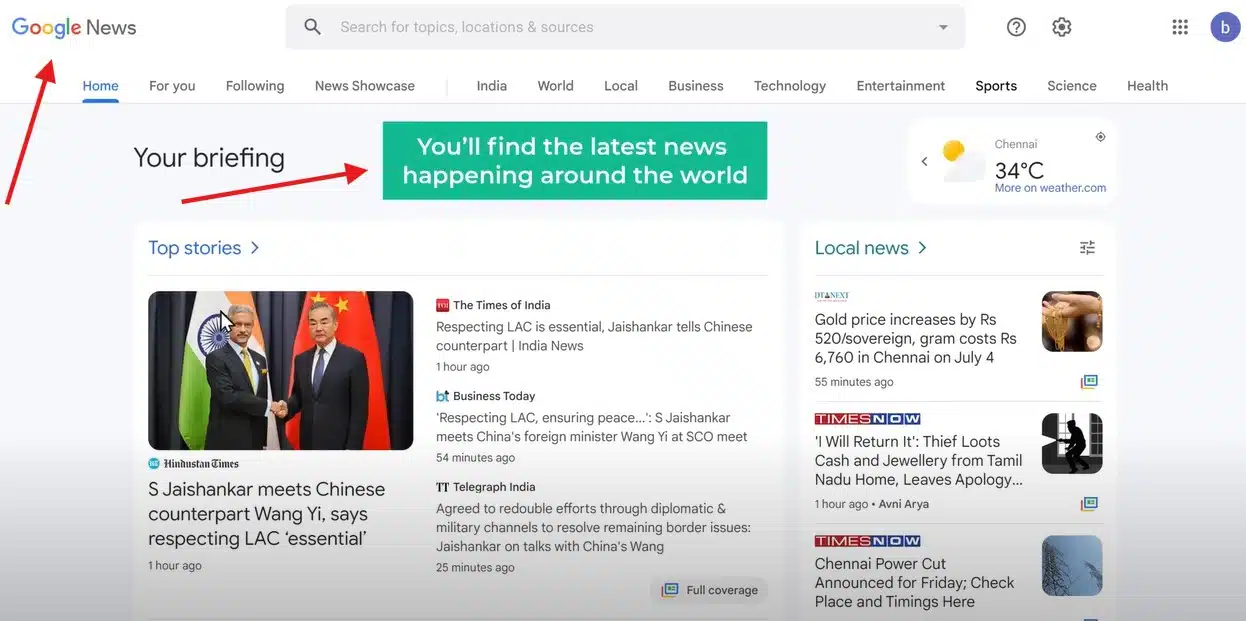Image resolution: width=1246 pixels, height=621 pixels.
Task: Open the Technology news section
Action: 789,86
